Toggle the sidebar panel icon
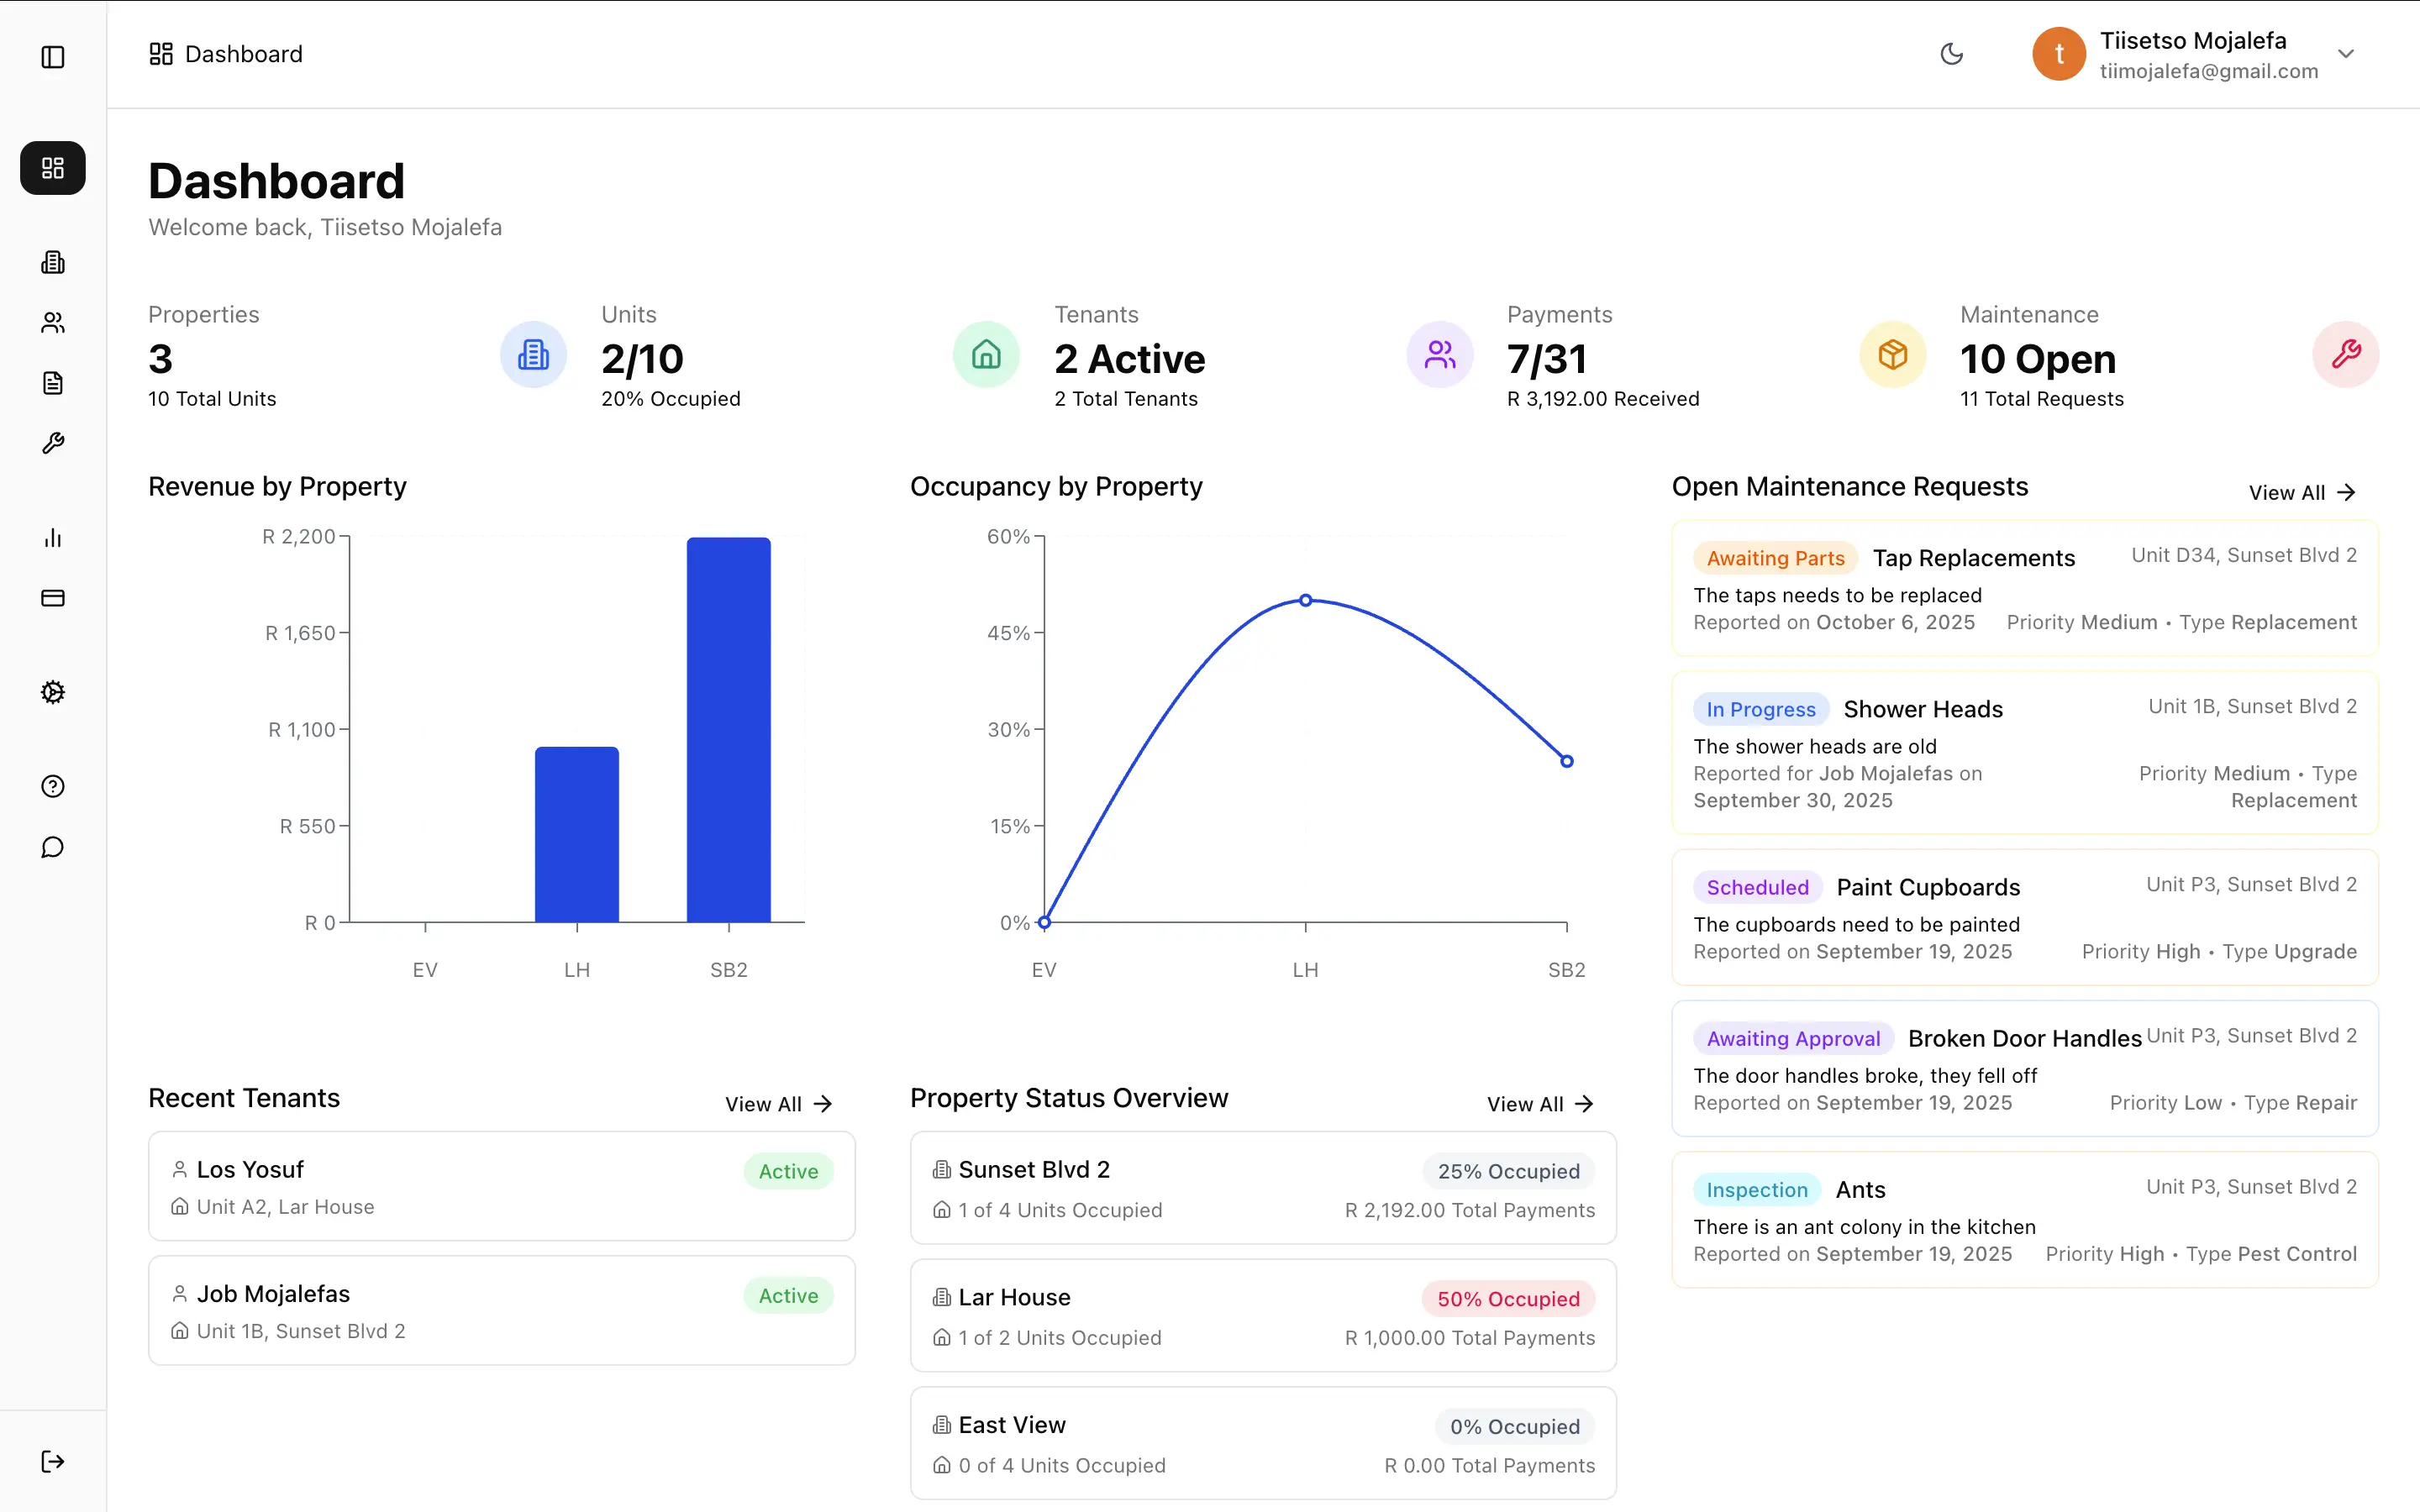The width and height of the screenshot is (2420, 1512). pos(53,57)
